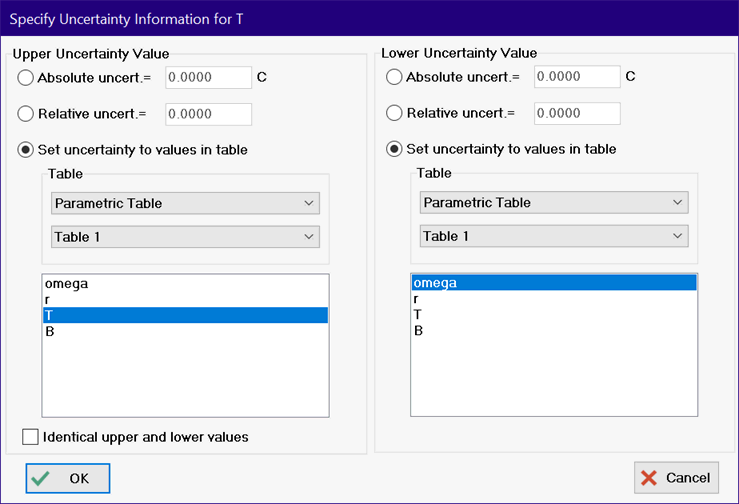Click upper Absolute uncertainty value field
The height and width of the screenshot is (504, 739).
coord(208,78)
